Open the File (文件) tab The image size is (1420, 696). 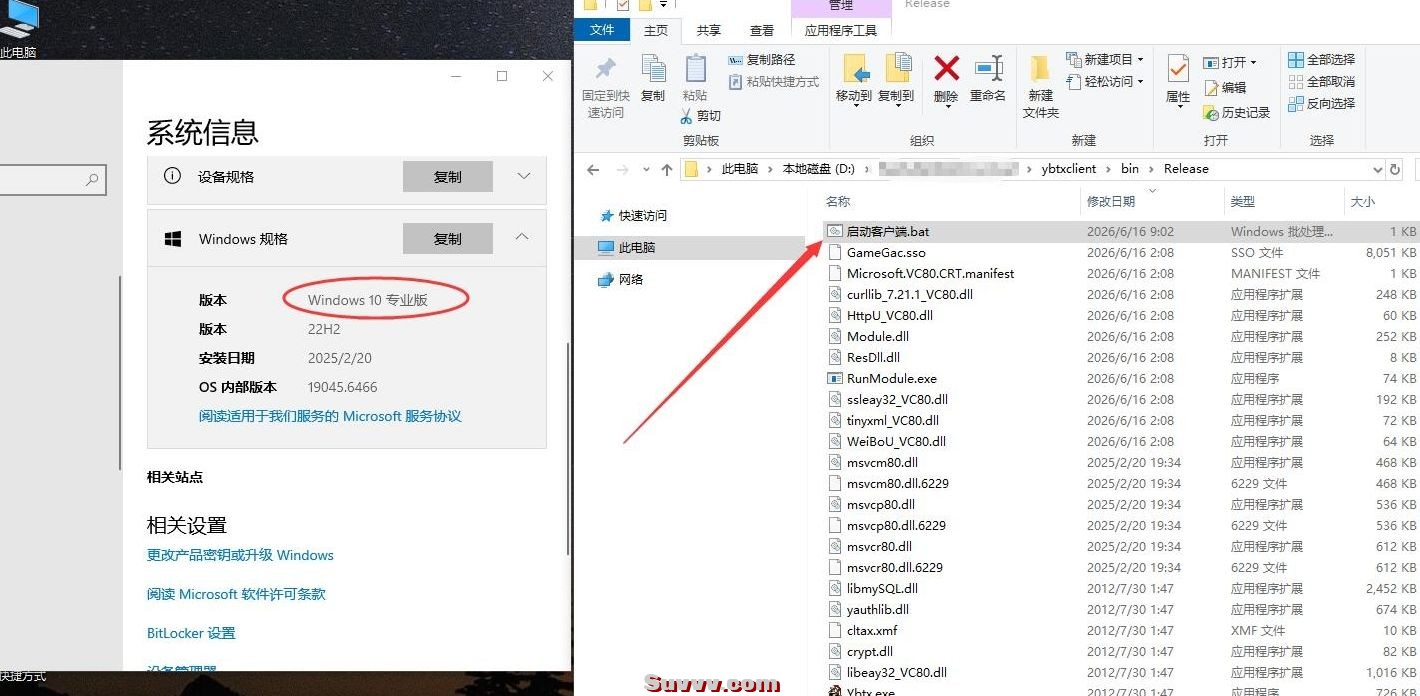(x=602, y=30)
